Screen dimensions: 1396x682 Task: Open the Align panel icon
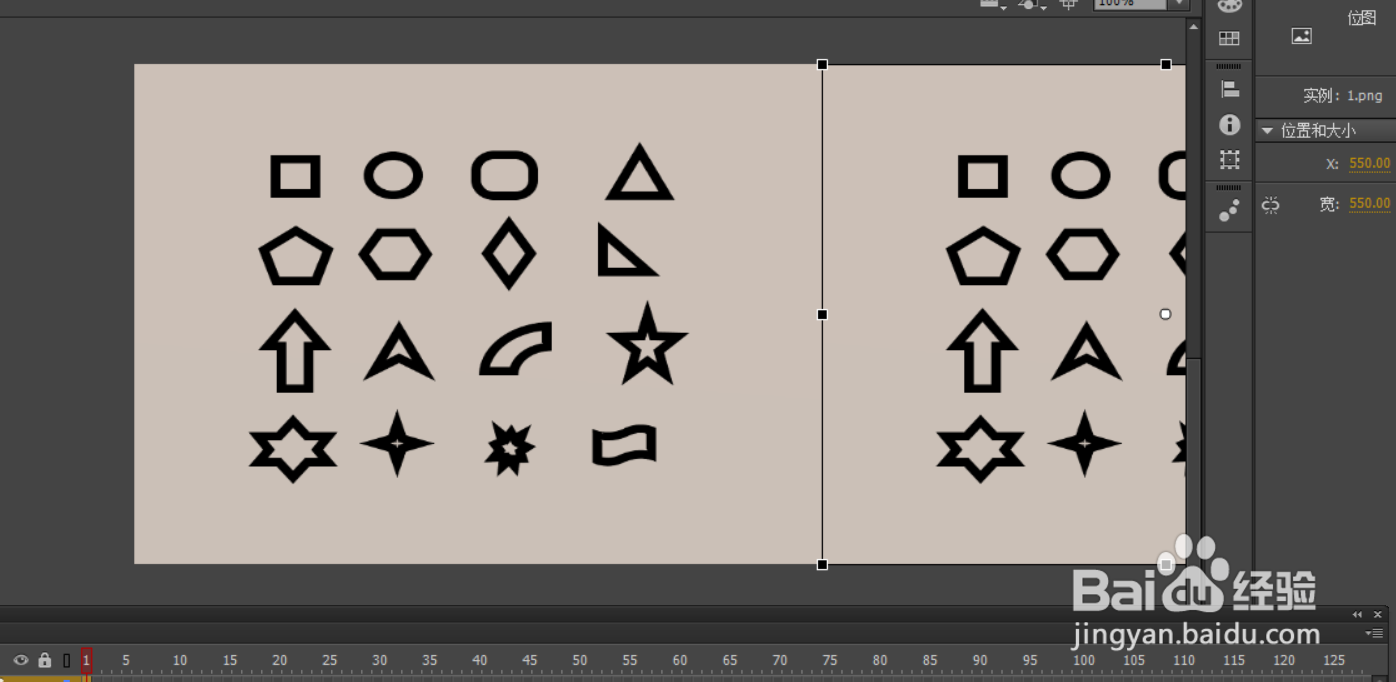(1229, 89)
